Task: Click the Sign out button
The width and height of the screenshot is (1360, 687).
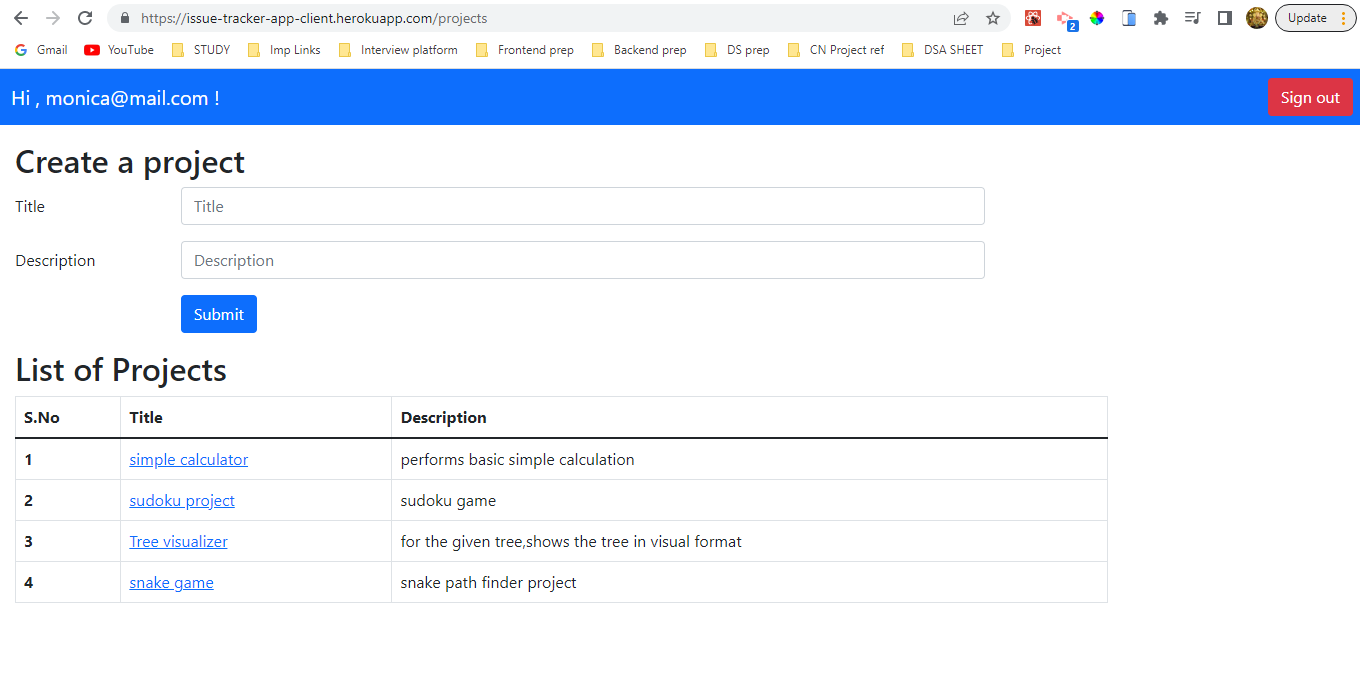Action: 1310,97
